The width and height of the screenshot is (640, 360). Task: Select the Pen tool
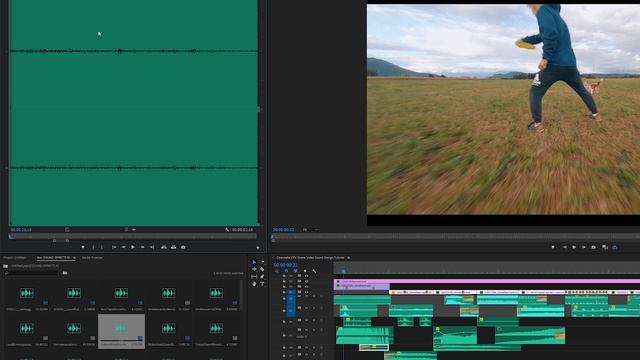(x=262, y=277)
